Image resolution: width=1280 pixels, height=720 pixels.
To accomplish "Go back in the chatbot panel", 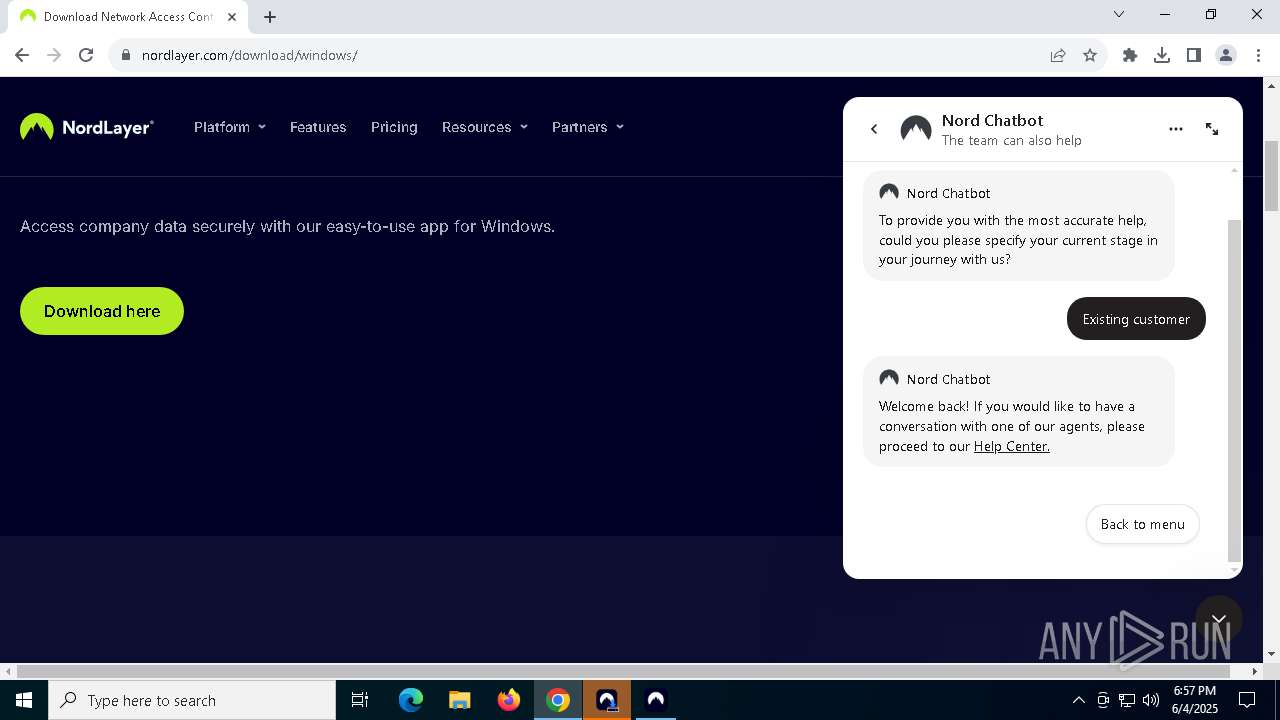I will [x=874, y=129].
